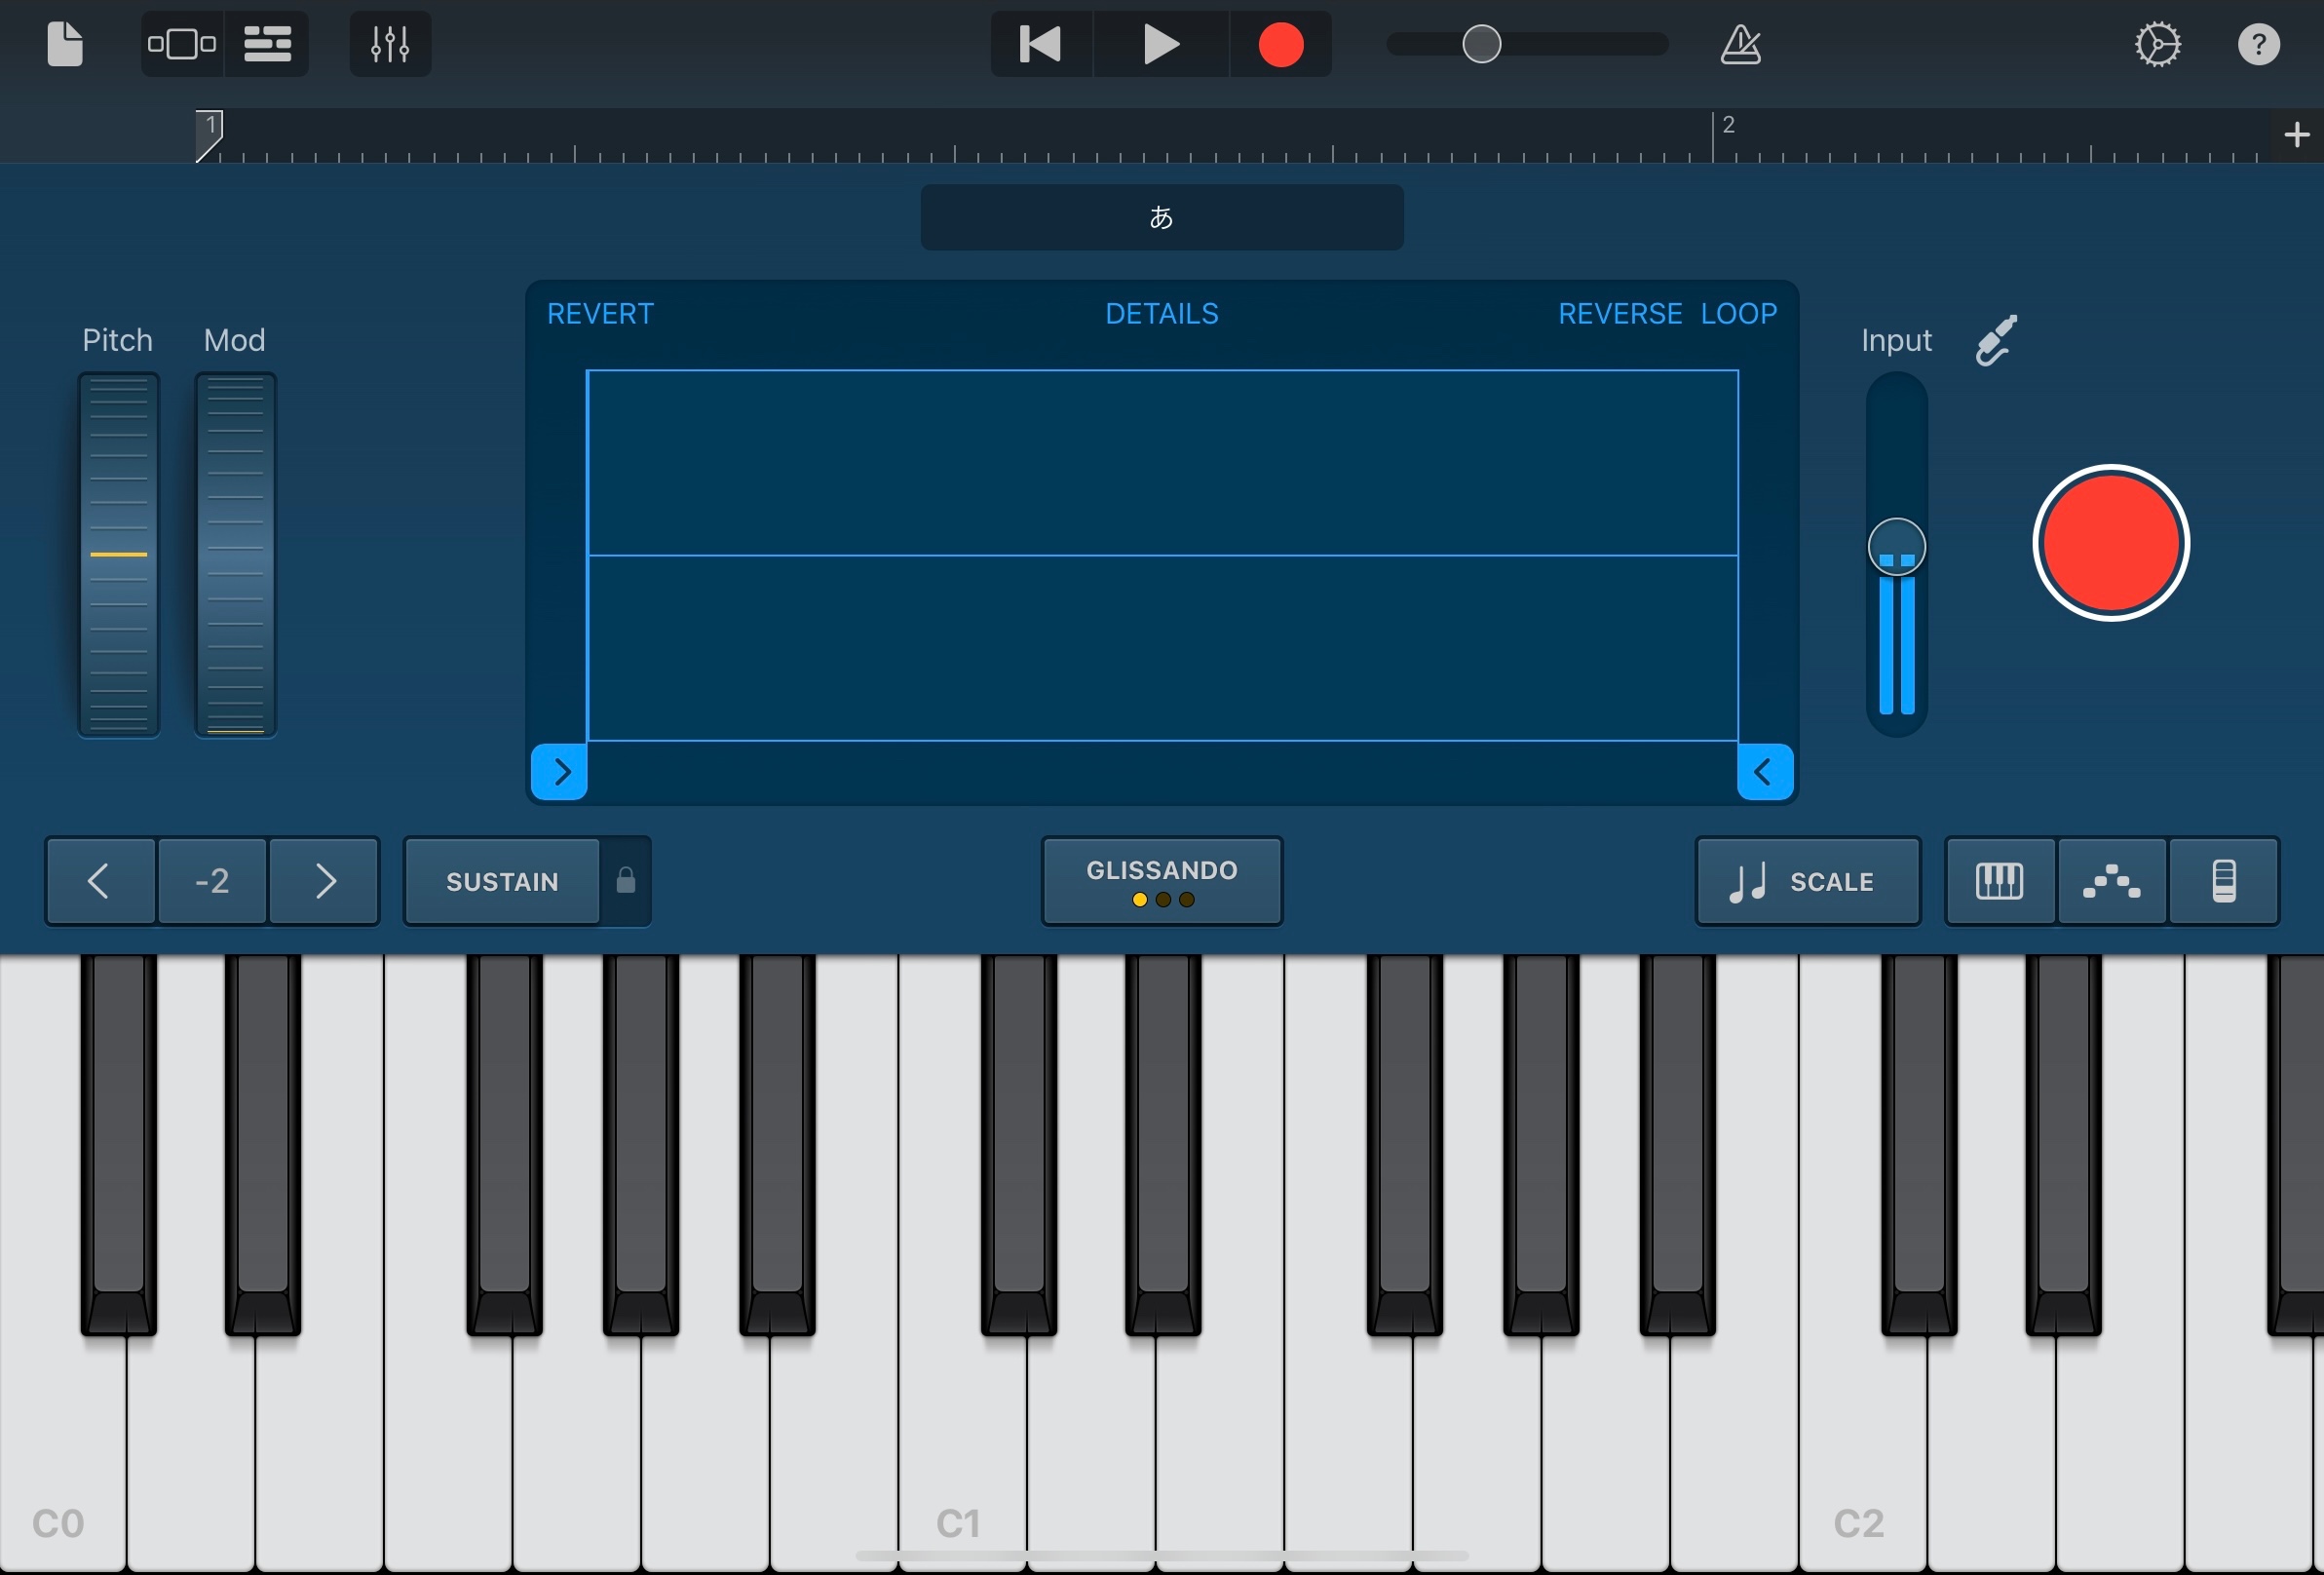This screenshot has width=2324, height=1575.
Task: Open track controls mixer icon
Action: [390, 44]
